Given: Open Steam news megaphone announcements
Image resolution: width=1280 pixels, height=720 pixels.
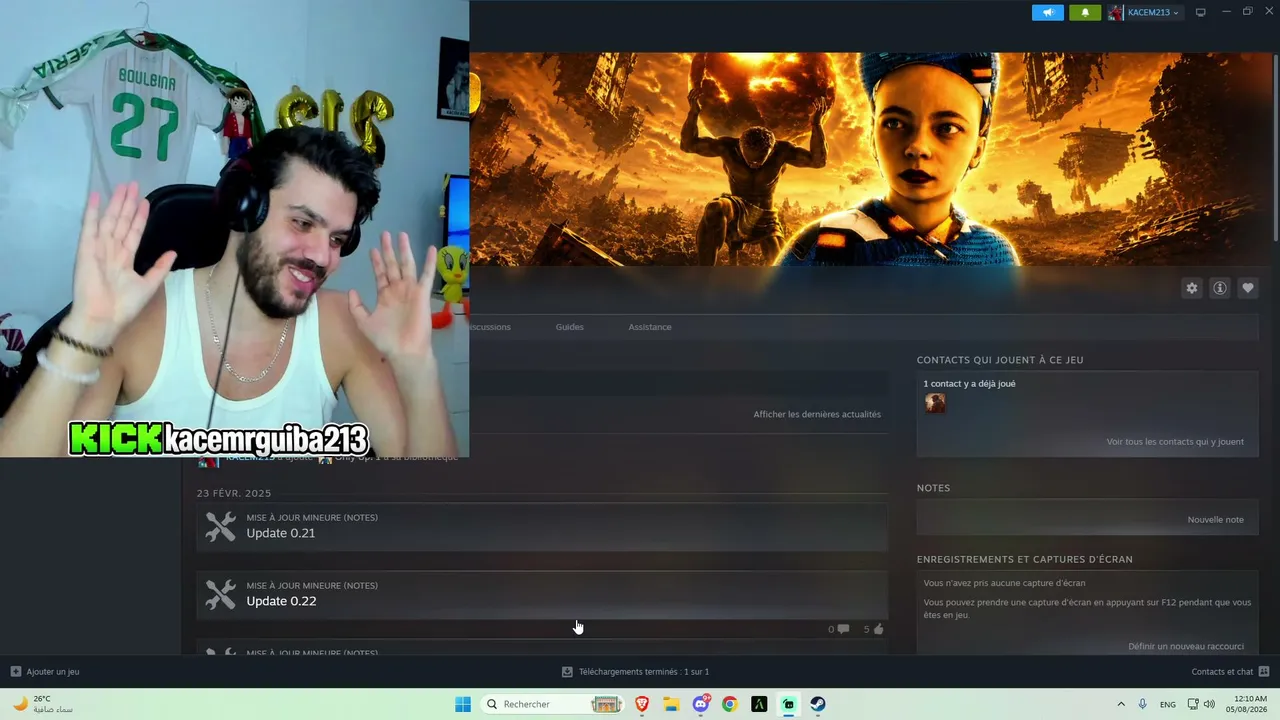Looking at the screenshot, I should click(1047, 12).
